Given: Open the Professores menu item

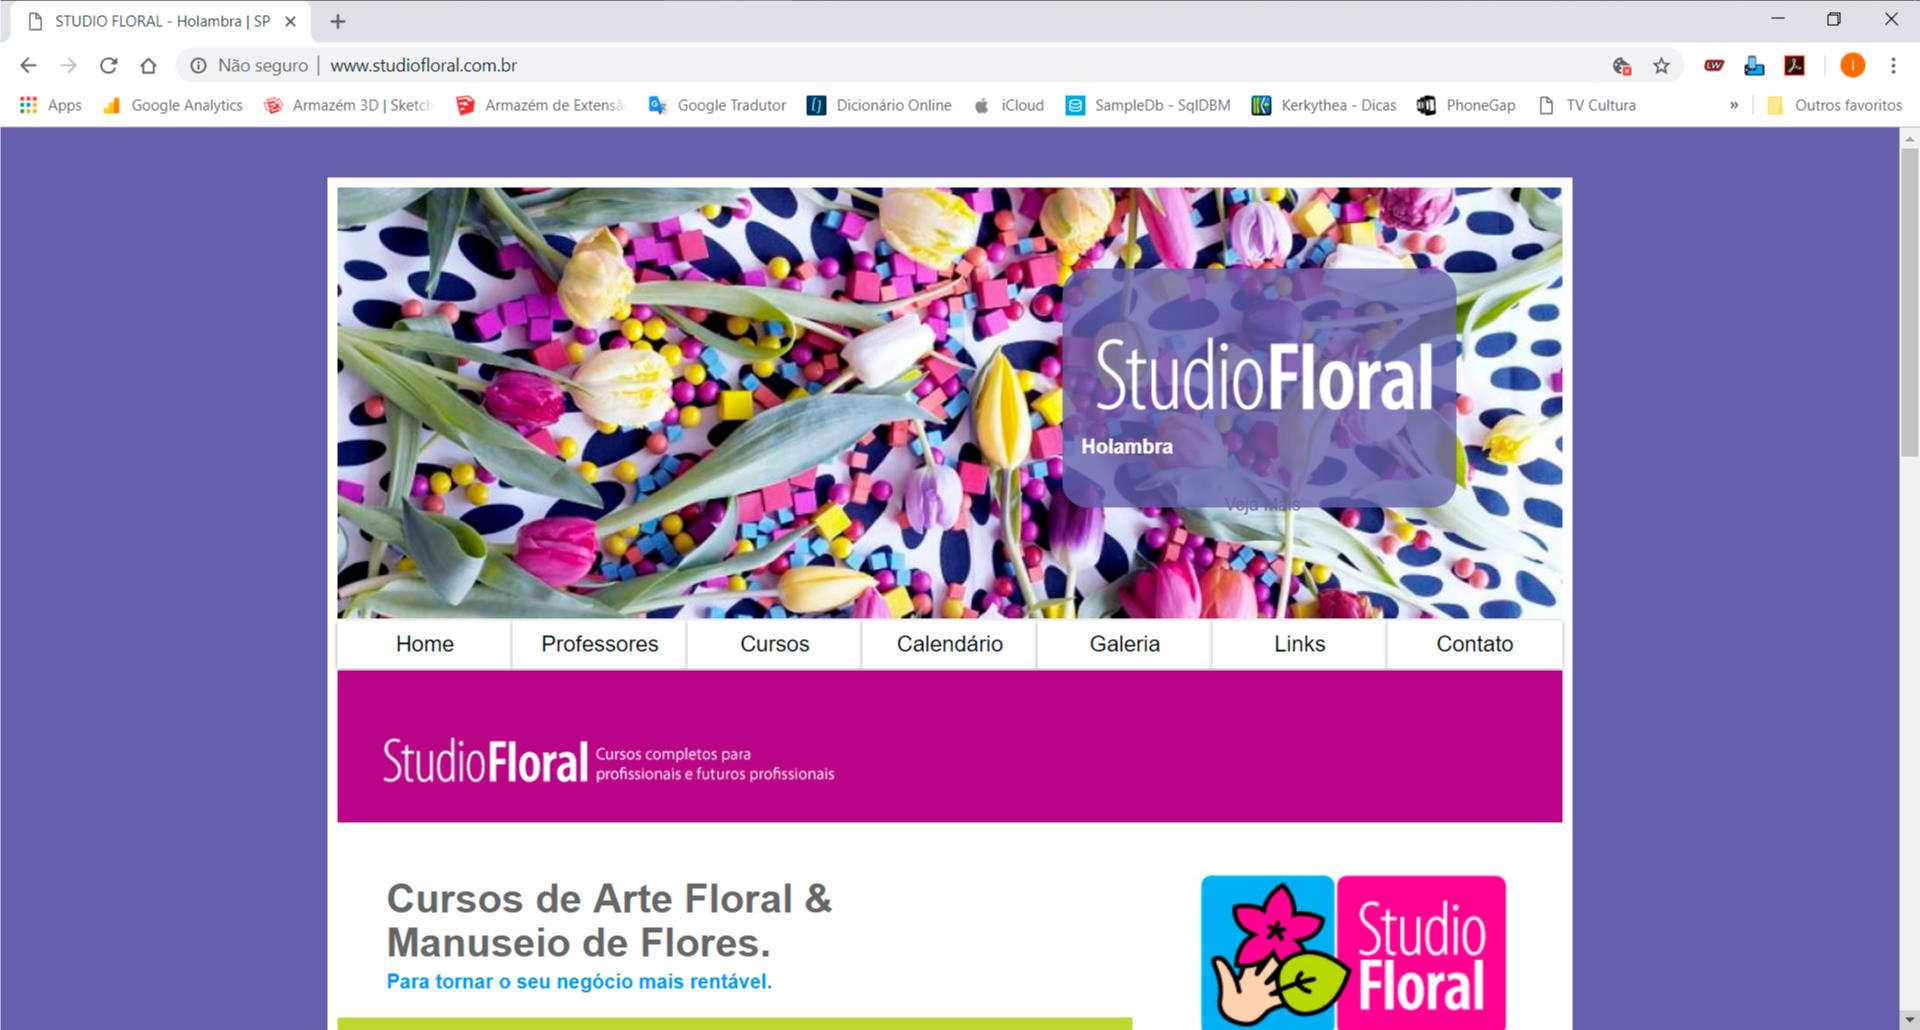Looking at the screenshot, I should point(599,644).
